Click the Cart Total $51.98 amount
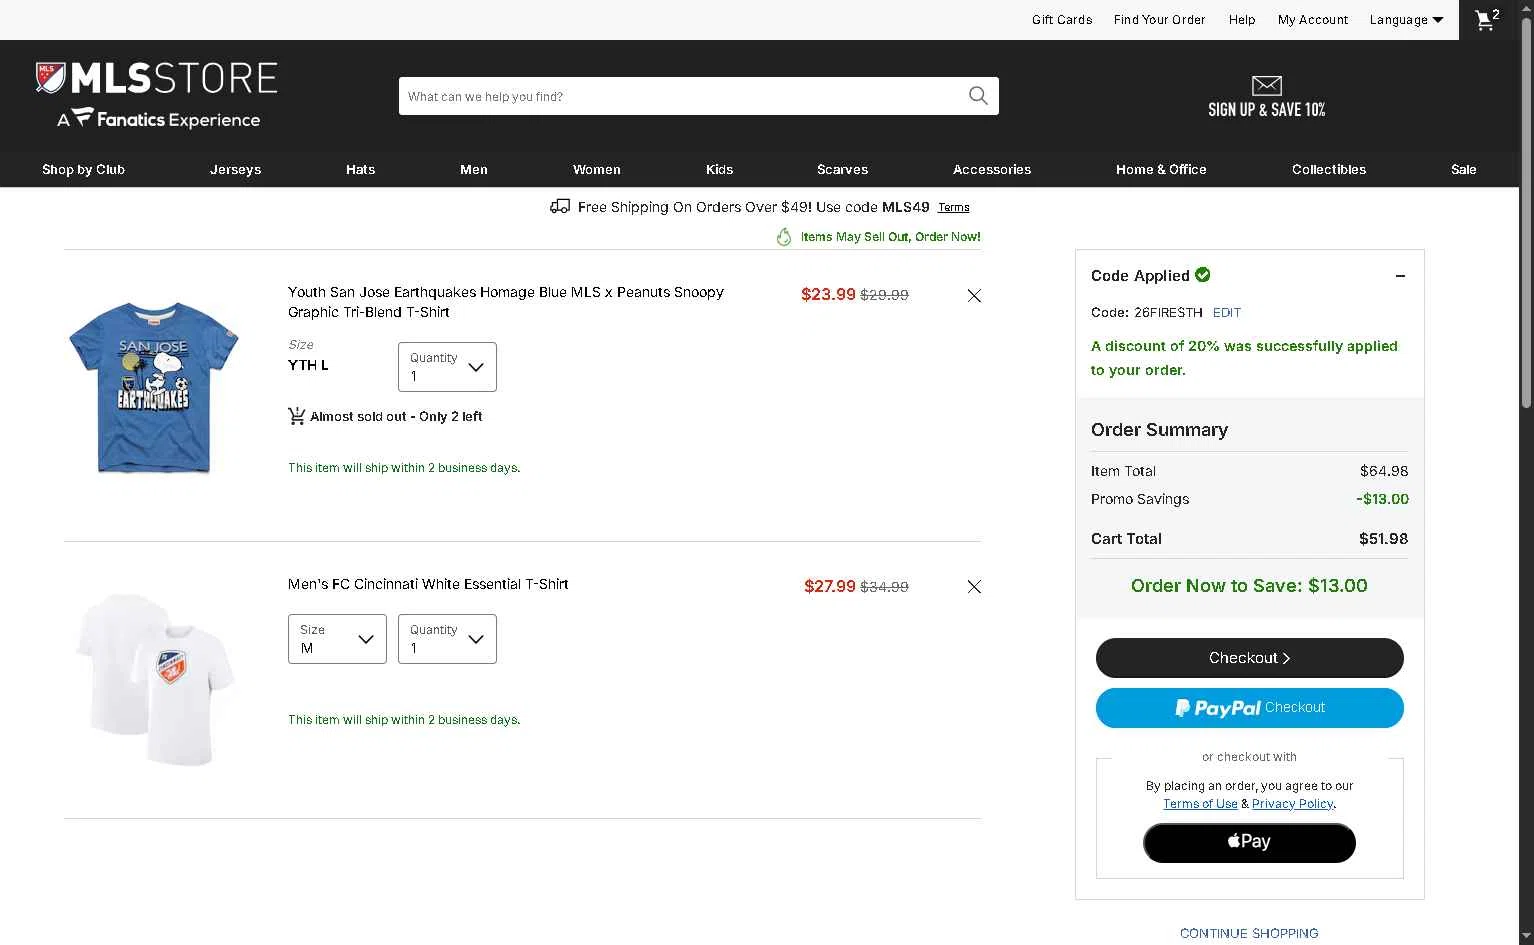This screenshot has height=945, width=1534. [1383, 539]
